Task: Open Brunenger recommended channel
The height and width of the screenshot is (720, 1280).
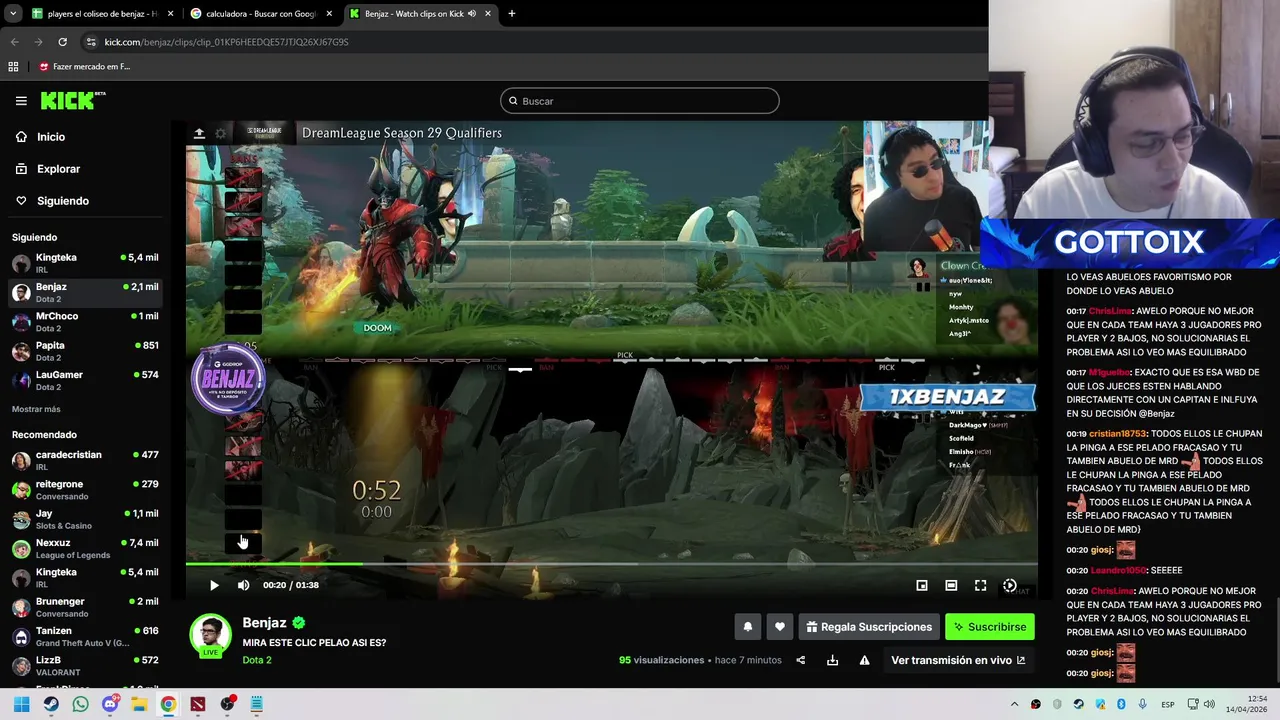Action: click(x=85, y=607)
